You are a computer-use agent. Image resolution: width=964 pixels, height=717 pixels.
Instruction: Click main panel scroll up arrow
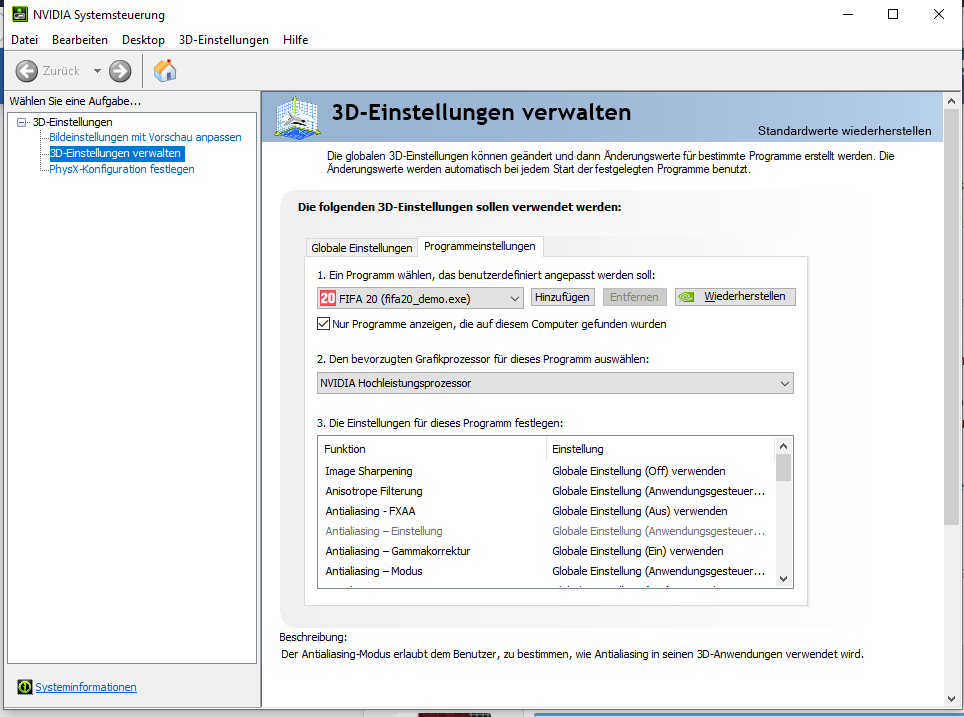point(952,101)
